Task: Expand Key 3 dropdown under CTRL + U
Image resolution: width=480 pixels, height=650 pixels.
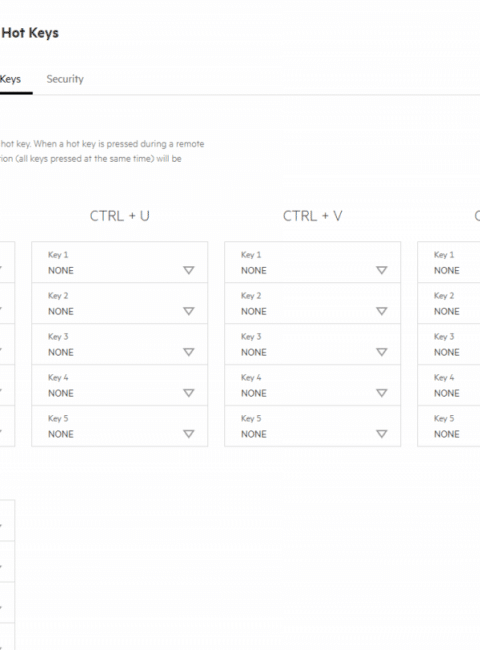Action: point(120,344)
